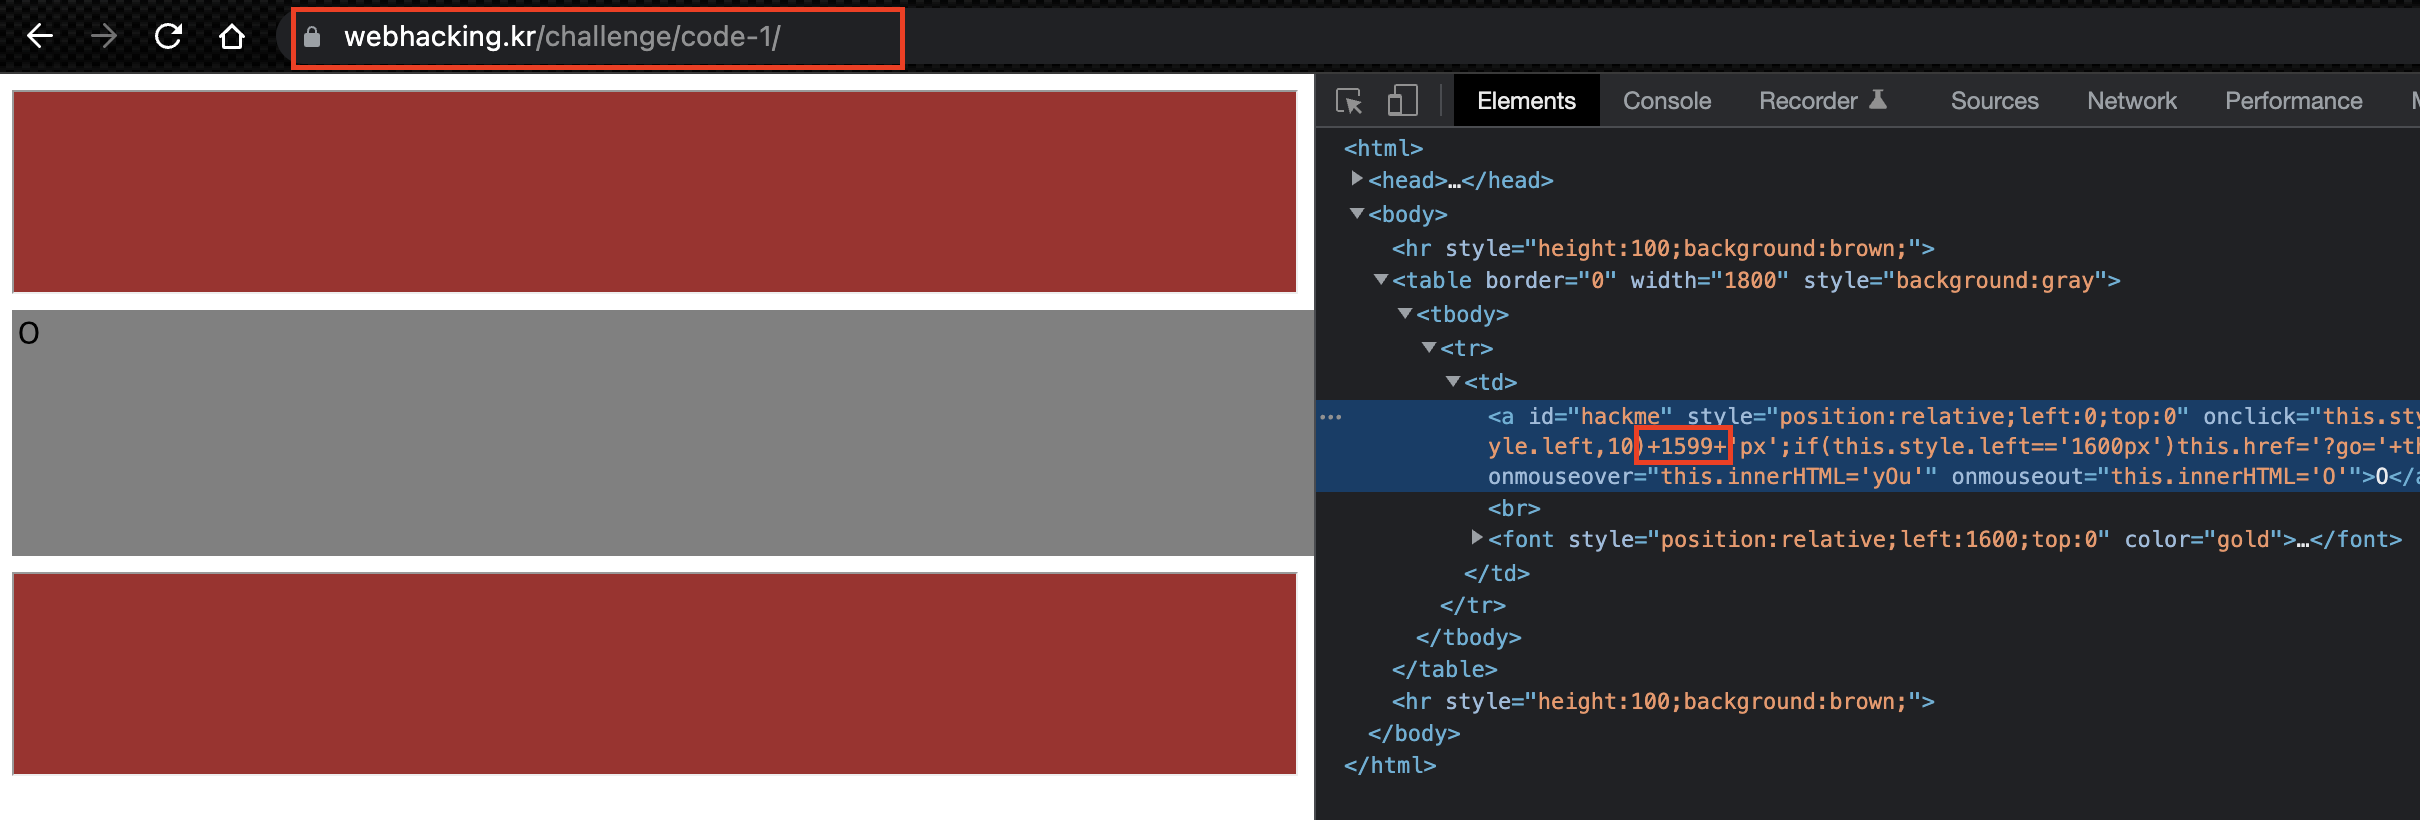Open the browser home page

(232, 37)
